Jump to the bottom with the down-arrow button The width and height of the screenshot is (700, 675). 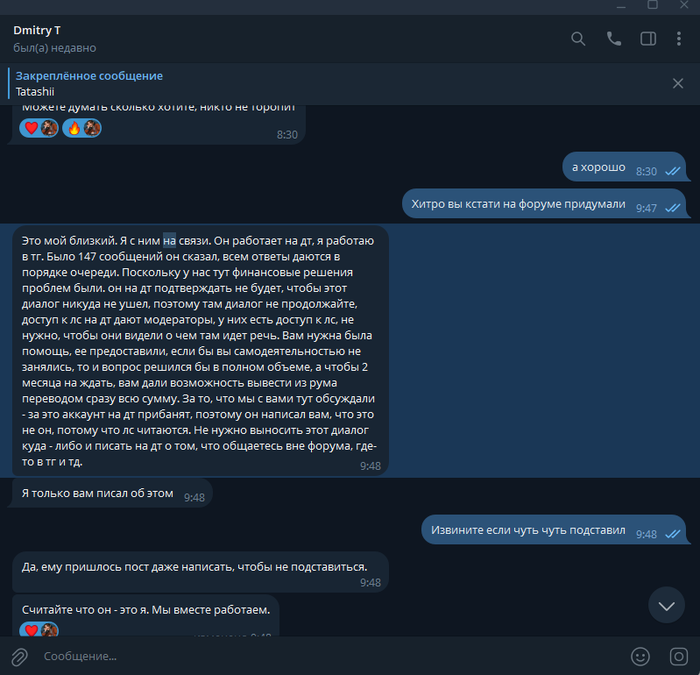click(666, 606)
